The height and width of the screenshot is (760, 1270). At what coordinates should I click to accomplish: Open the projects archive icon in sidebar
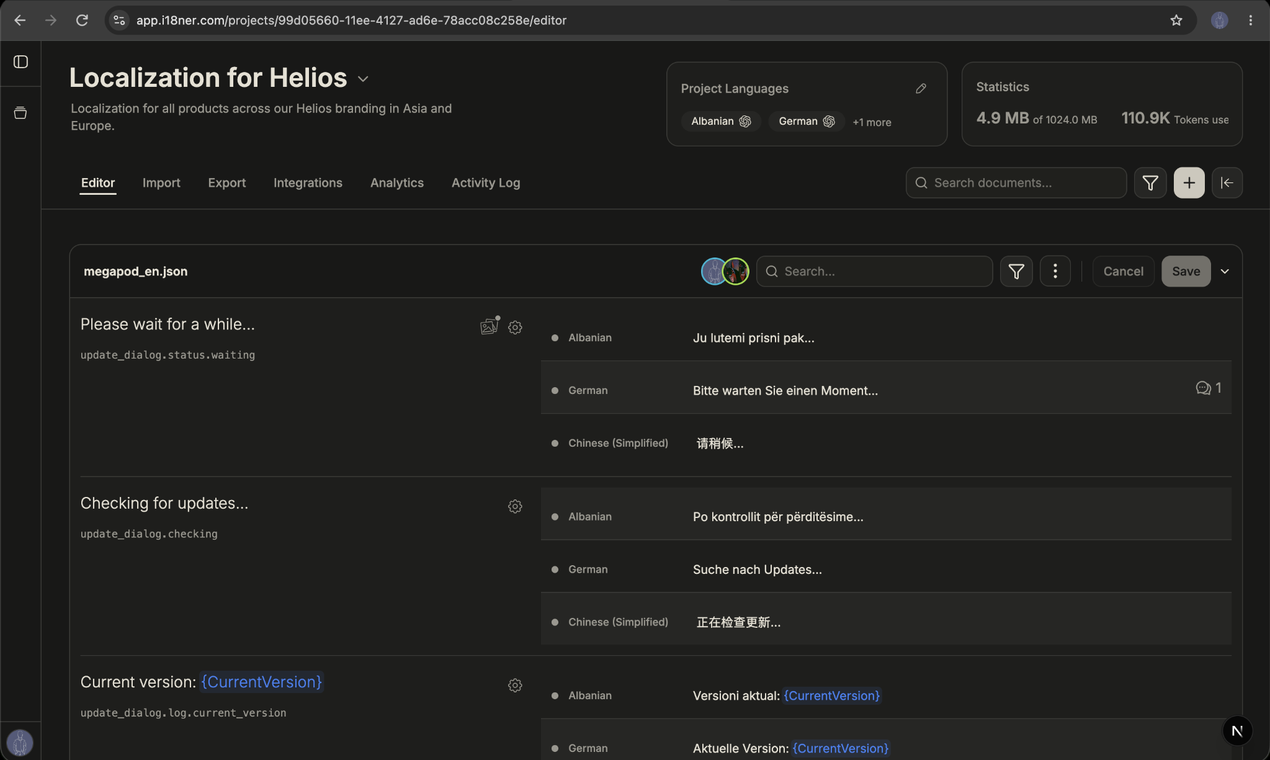point(20,113)
